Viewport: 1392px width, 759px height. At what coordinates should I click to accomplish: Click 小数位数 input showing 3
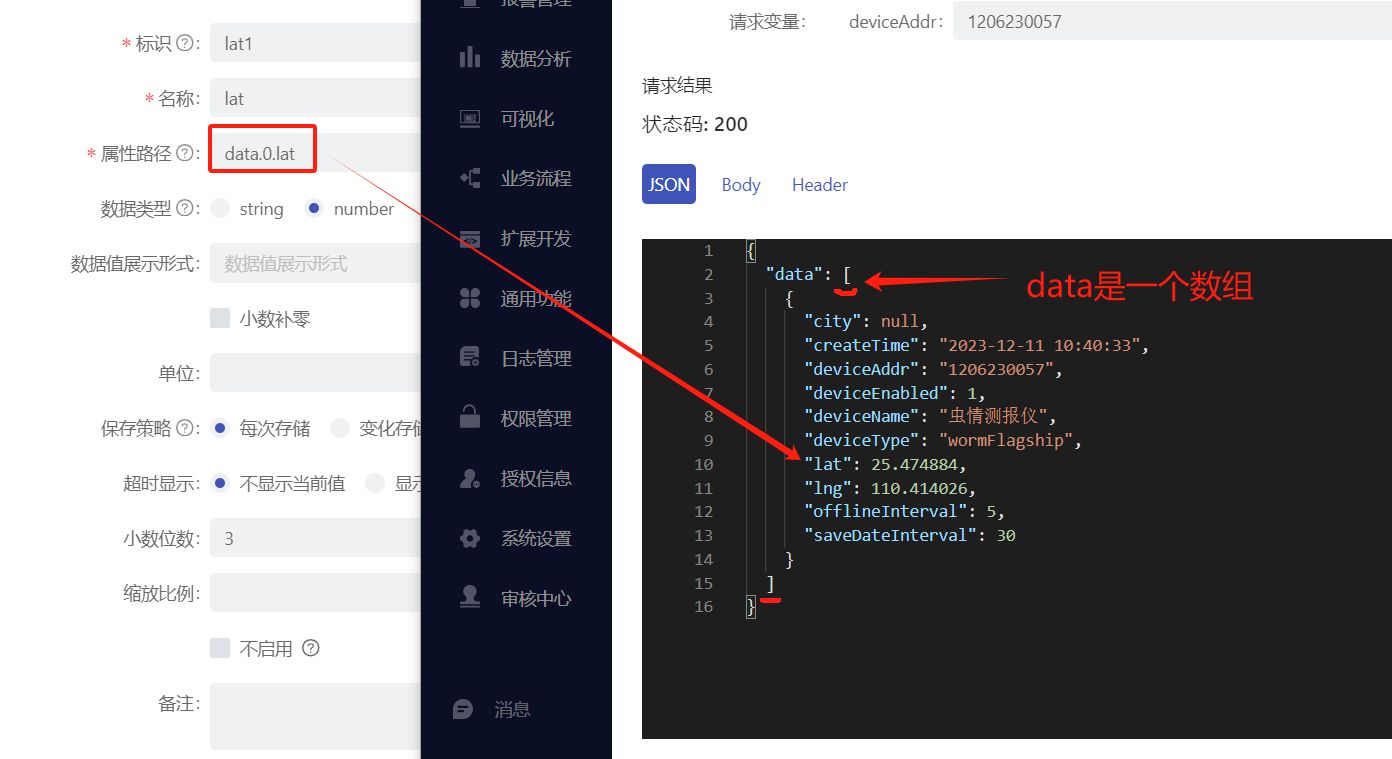[x=315, y=538]
